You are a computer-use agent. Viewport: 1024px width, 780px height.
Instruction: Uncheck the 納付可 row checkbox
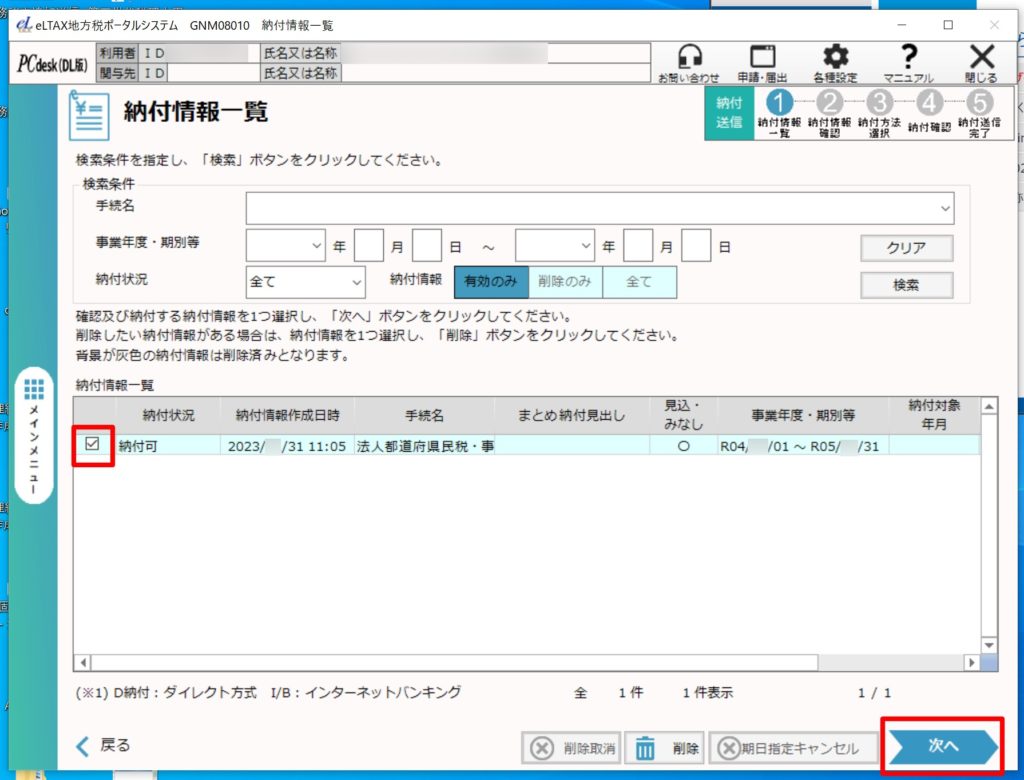coord(93,445)
